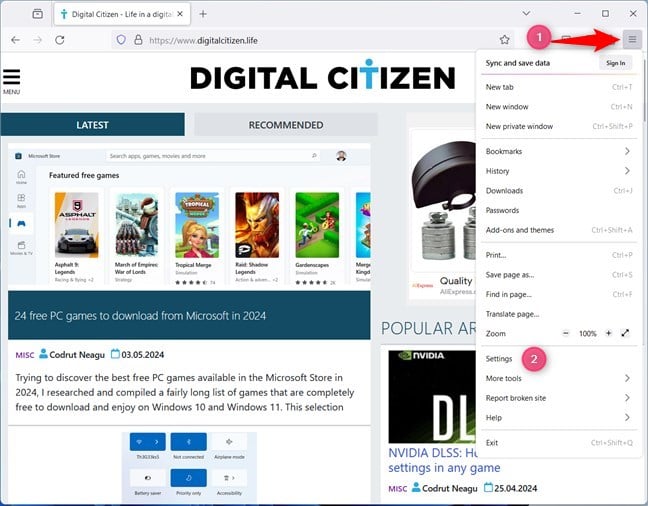648x506 pixels.
Task: Open Add-ons and themes
Action: [x=559, y=230]
